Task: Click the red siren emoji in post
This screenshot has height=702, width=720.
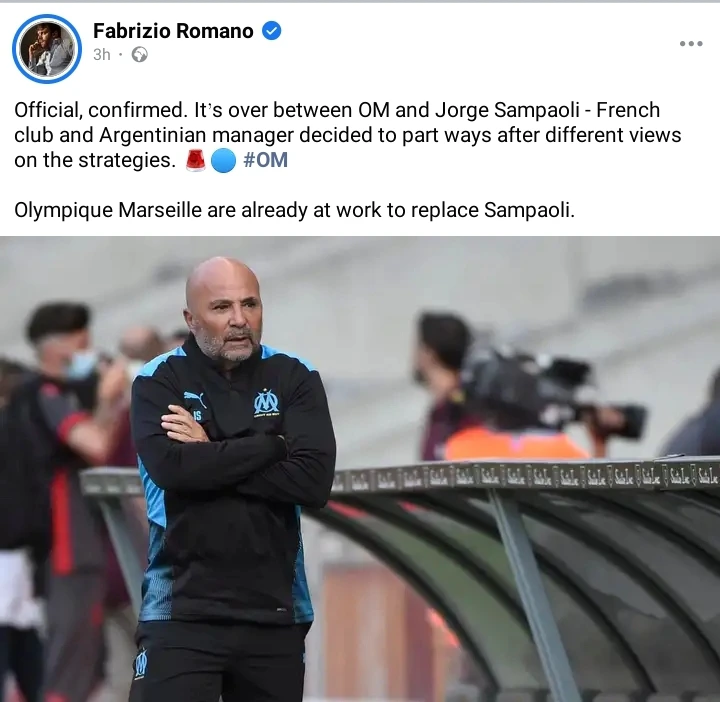Action: [196, 160]
